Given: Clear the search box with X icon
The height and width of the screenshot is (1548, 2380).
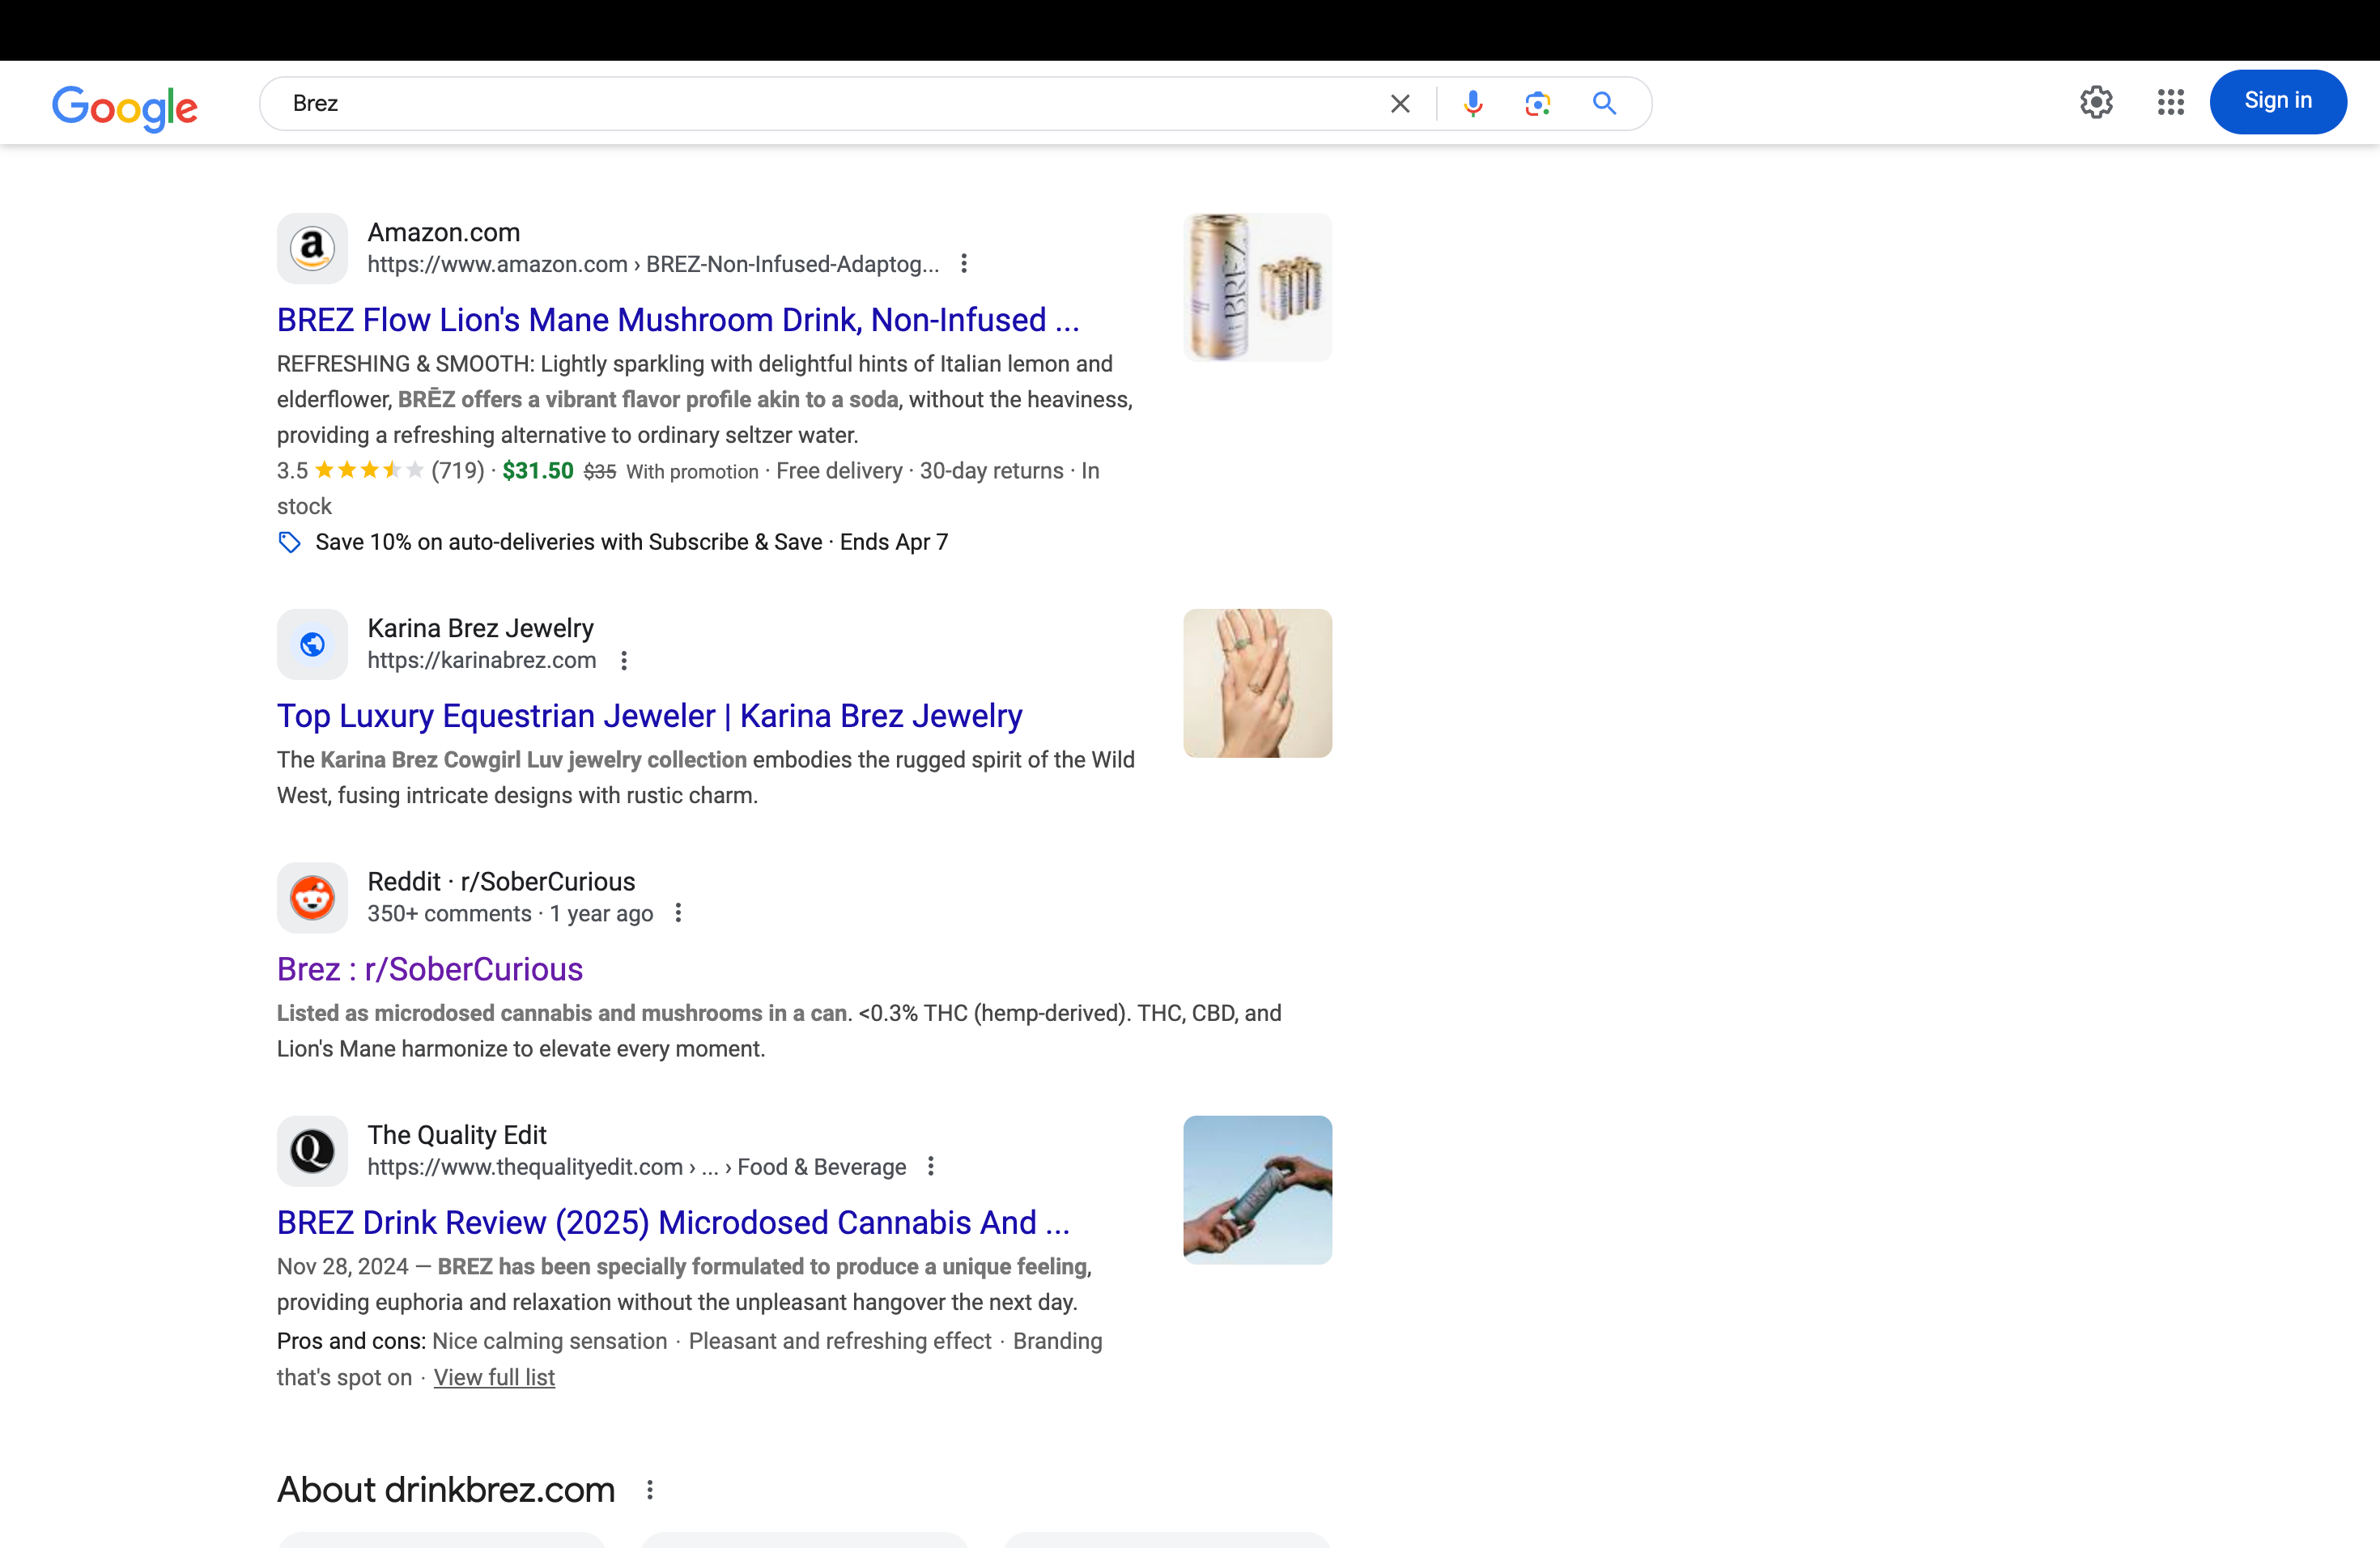Looking at the screenshot, I should [1400, 104].
